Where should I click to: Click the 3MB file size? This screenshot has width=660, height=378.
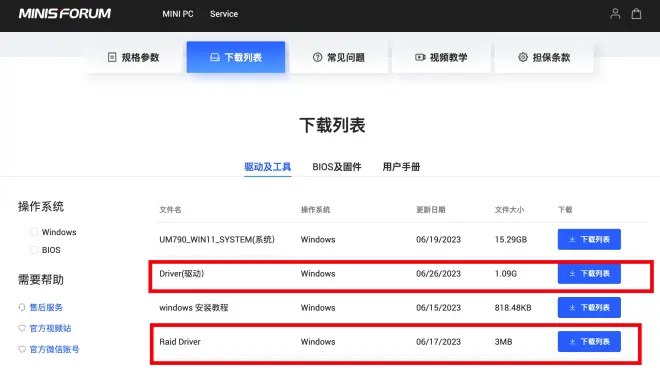pos(503,342)
